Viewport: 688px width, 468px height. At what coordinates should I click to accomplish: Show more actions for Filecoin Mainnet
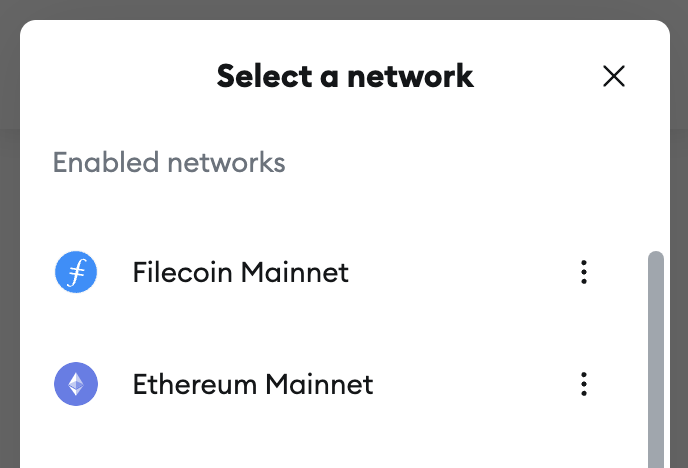(584, 272)
